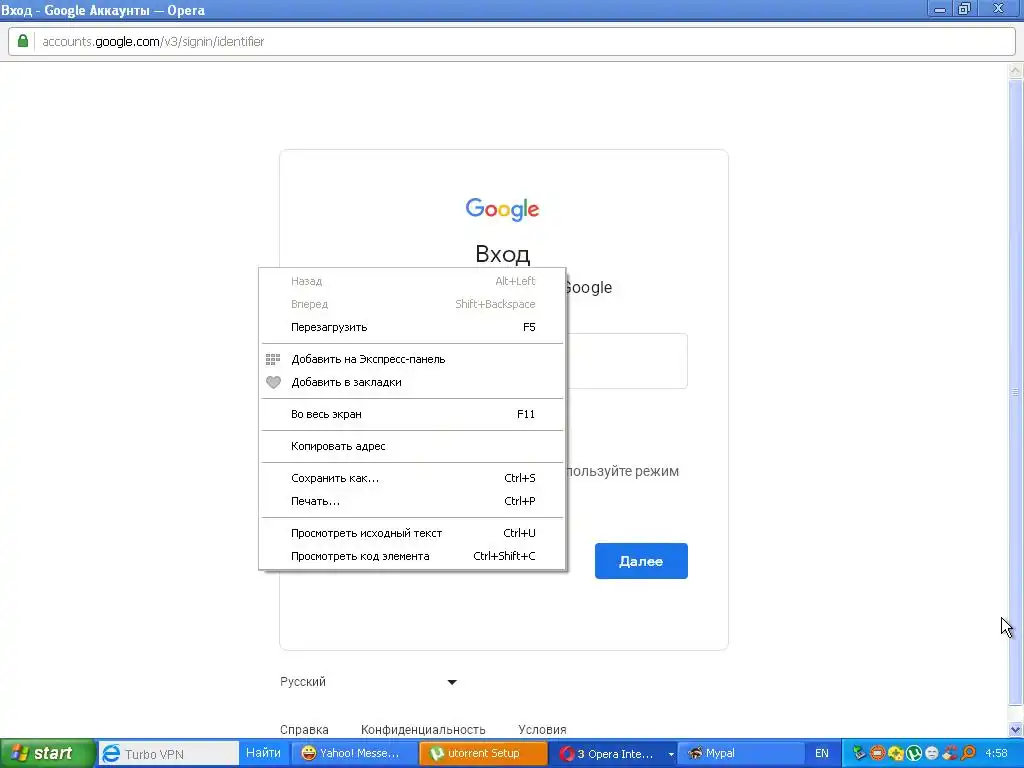Select Копировать адрес menu item
This screenshot has height=768, width=1024.
(x=412, y=446)
